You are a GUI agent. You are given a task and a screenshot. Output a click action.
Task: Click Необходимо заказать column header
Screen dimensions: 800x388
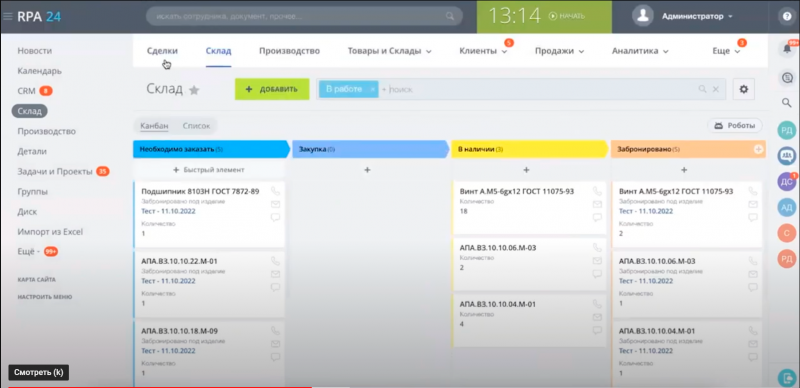coord(211,150)
